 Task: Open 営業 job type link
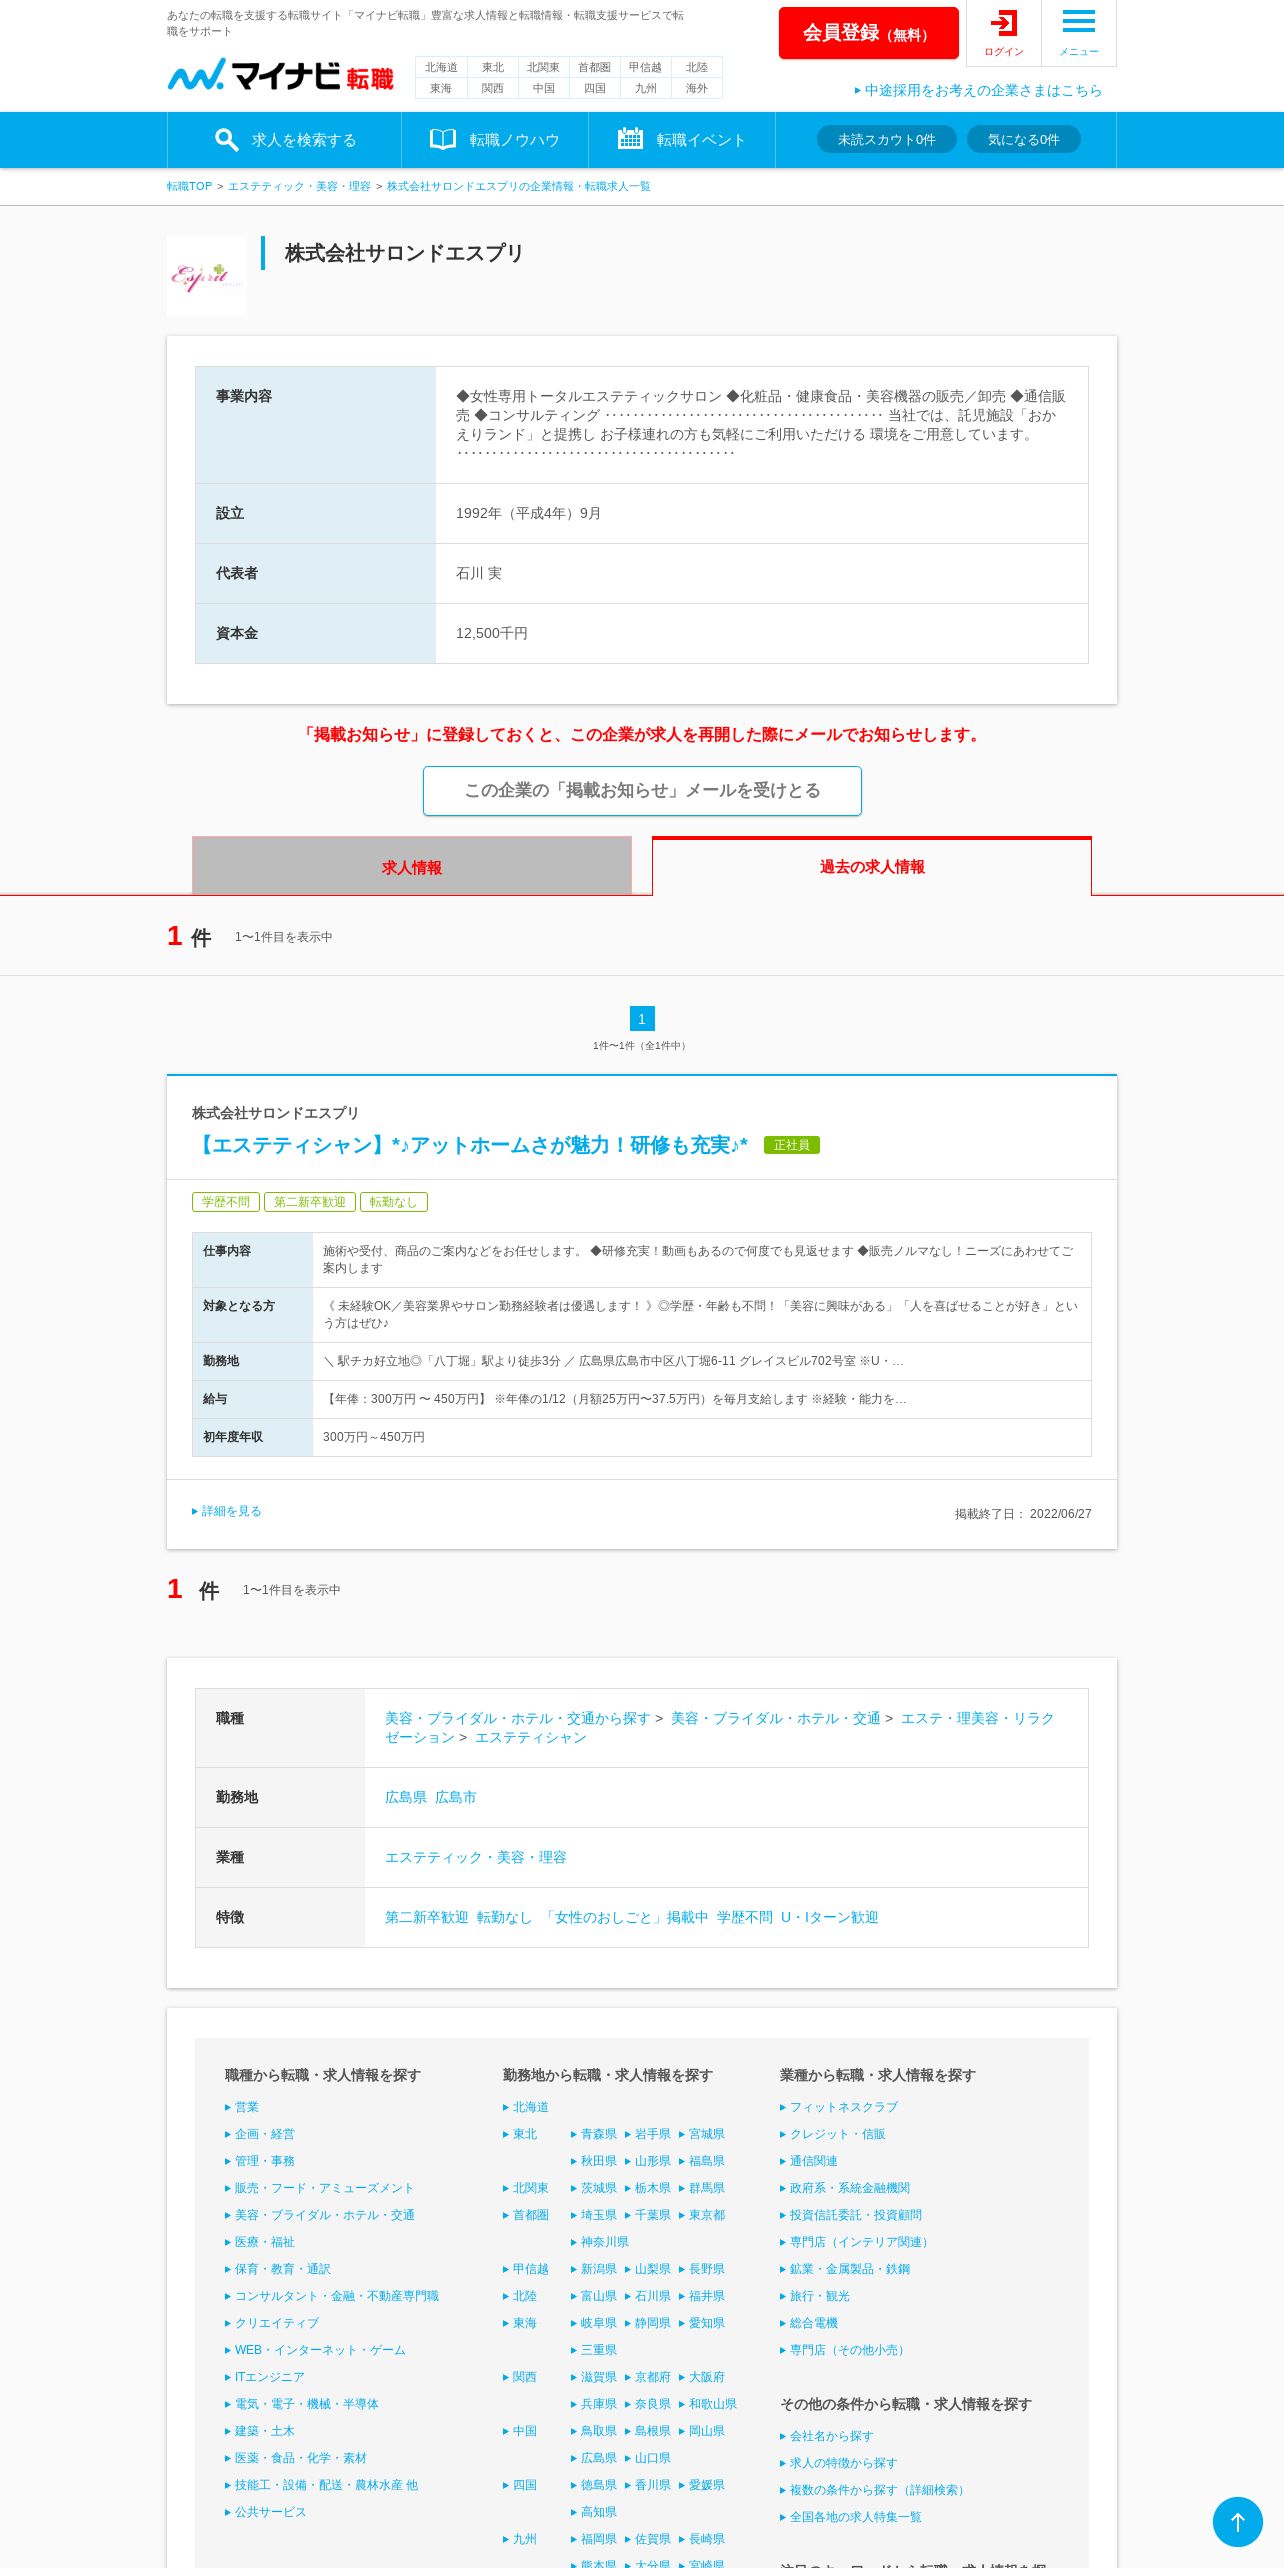click(x=242, y=2107)
